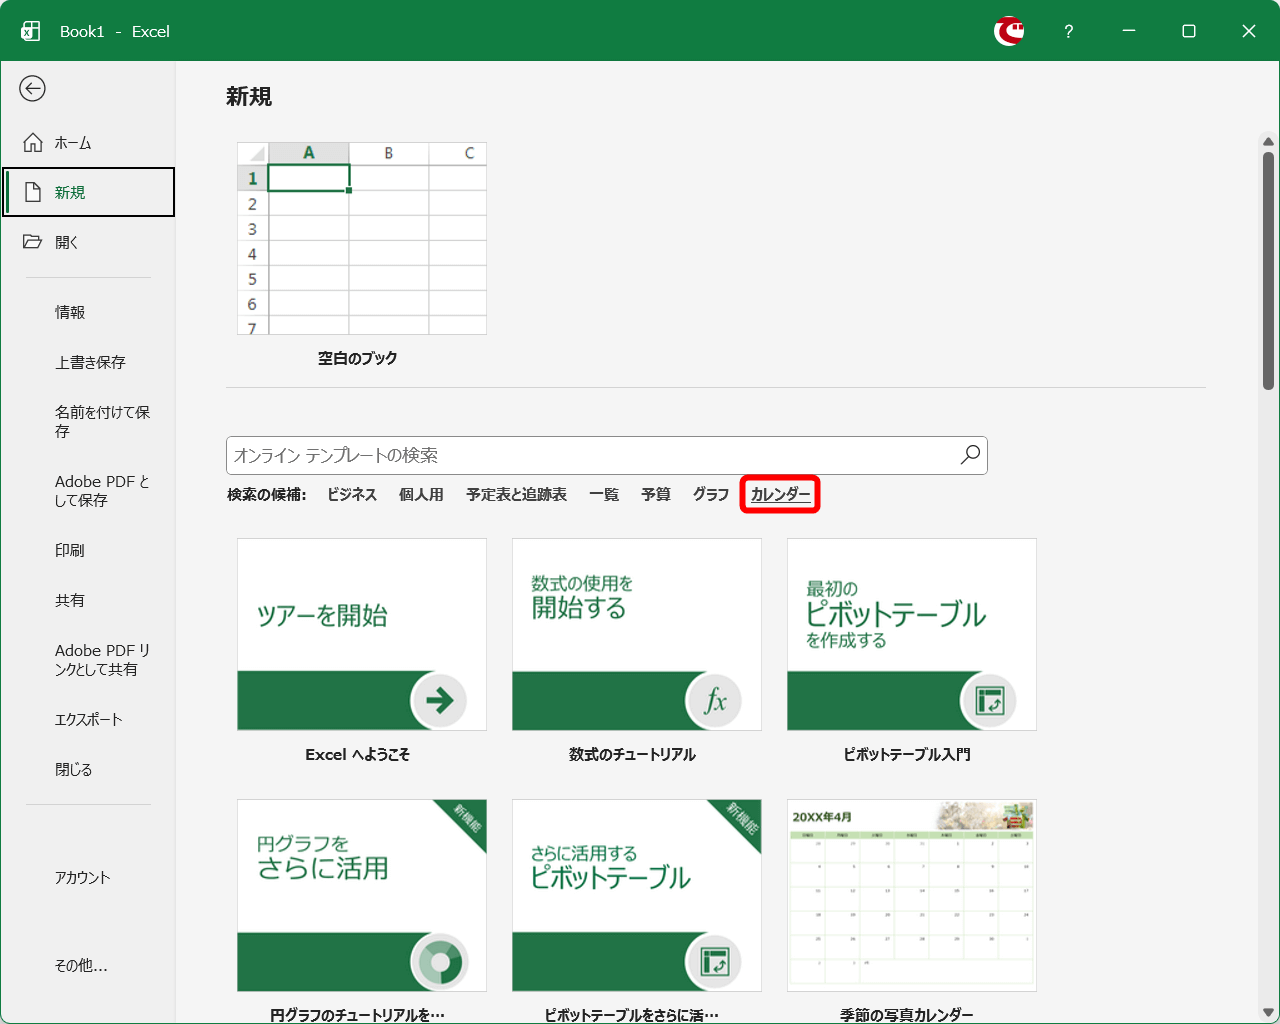
Task: Click the グラフ suggested search term
Action: [x=710, y=493]
